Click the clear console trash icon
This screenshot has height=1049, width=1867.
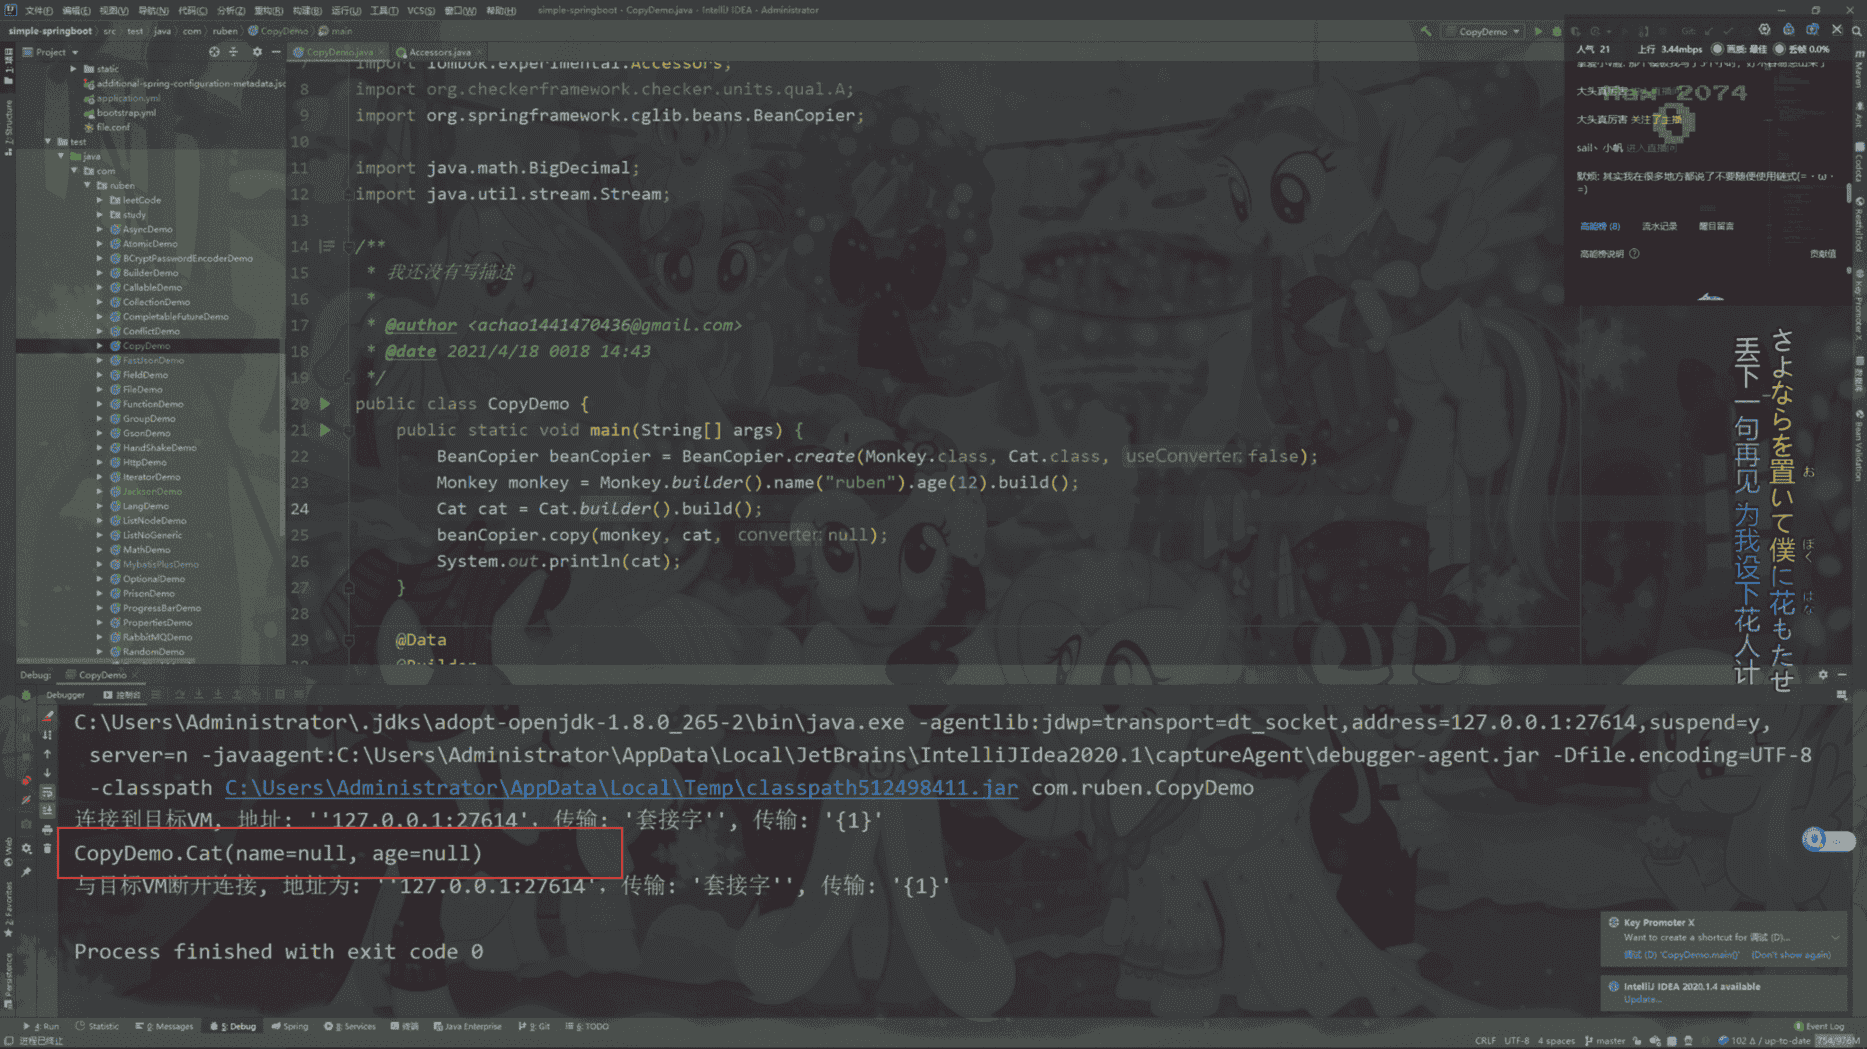(x=47, y=848)
